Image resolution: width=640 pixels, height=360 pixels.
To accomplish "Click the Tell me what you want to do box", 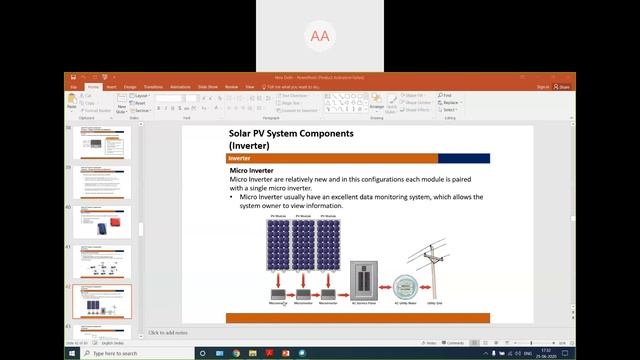I will 291,87.
